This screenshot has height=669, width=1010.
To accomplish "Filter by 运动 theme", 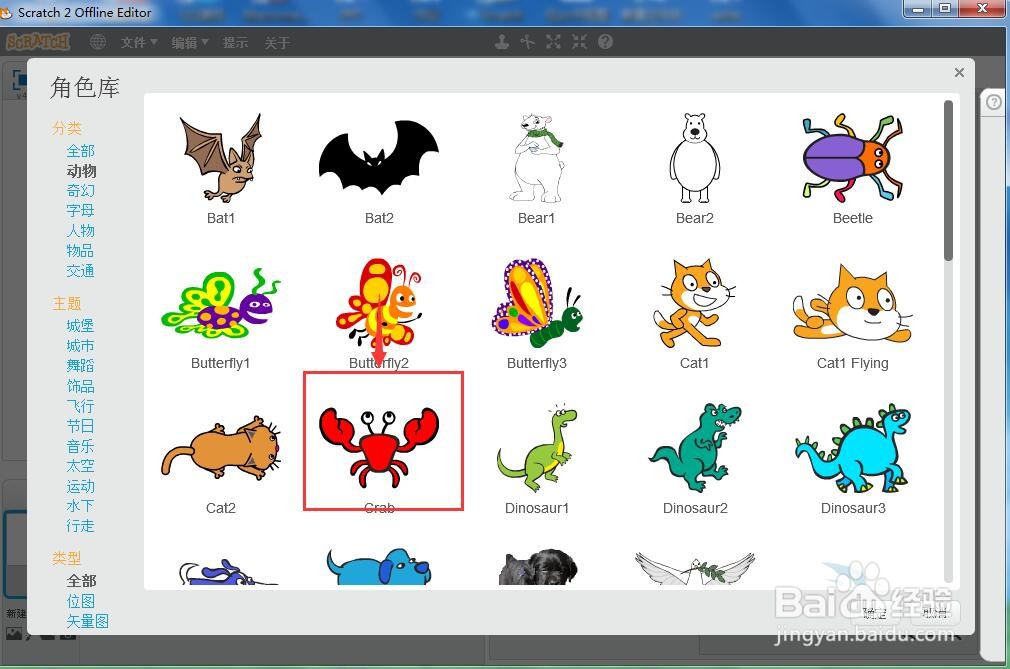I will pos(81,485).
